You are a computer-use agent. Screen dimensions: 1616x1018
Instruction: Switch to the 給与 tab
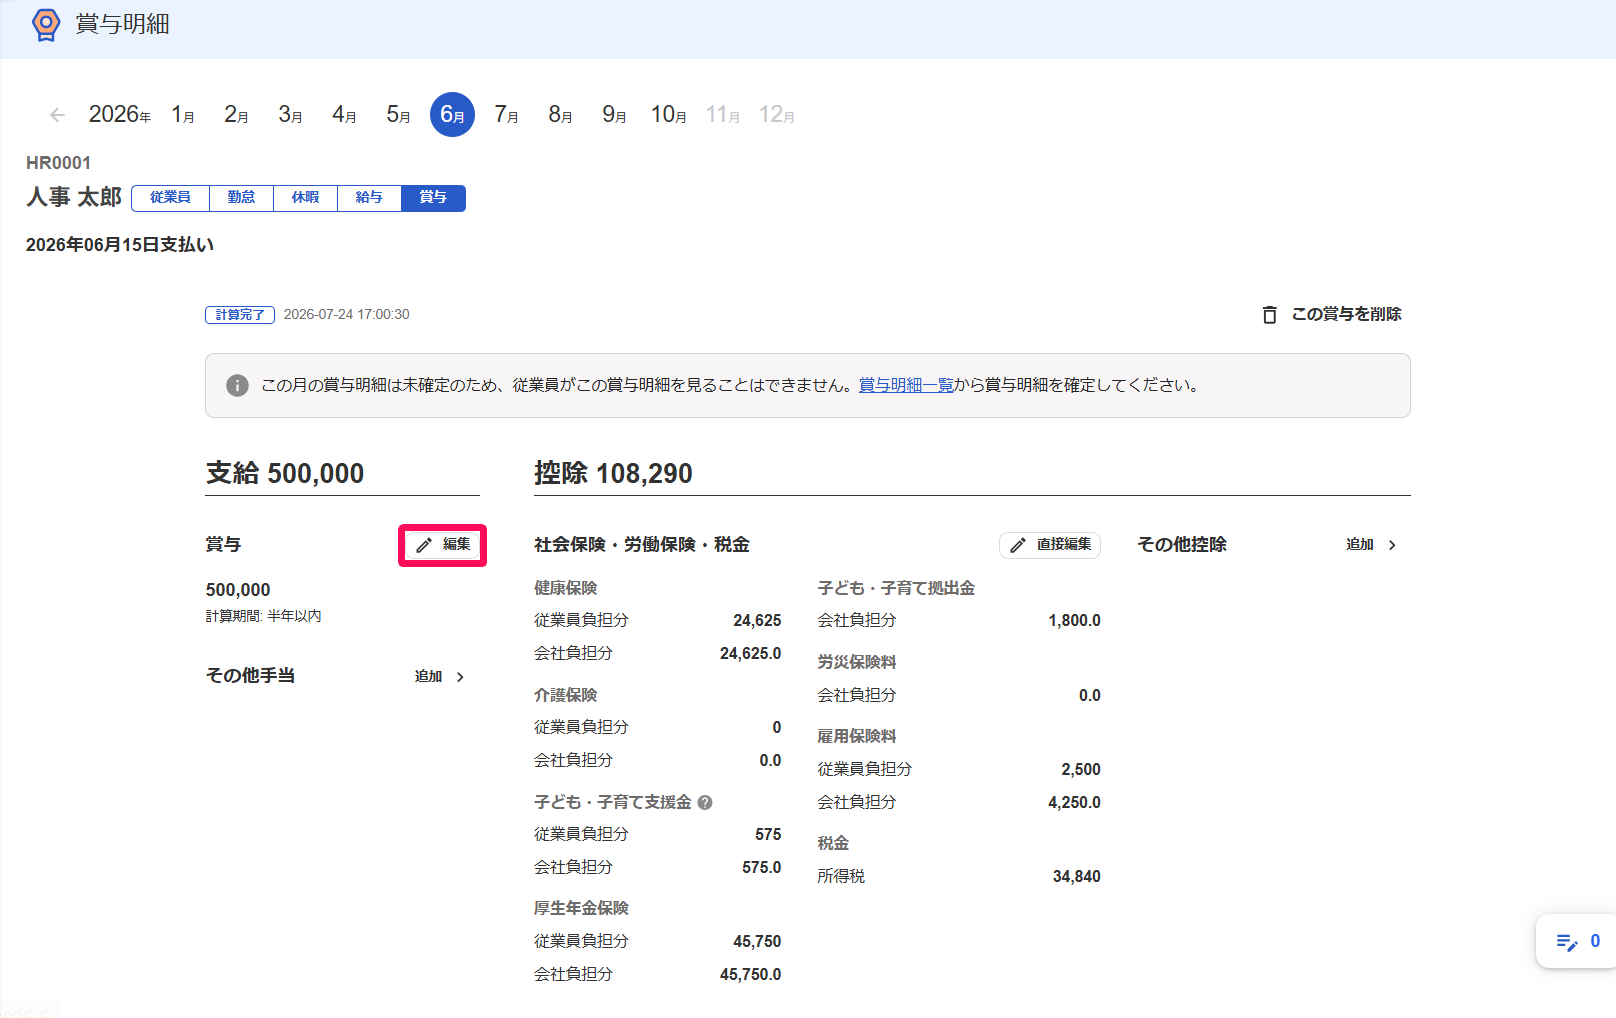point(369,198)
